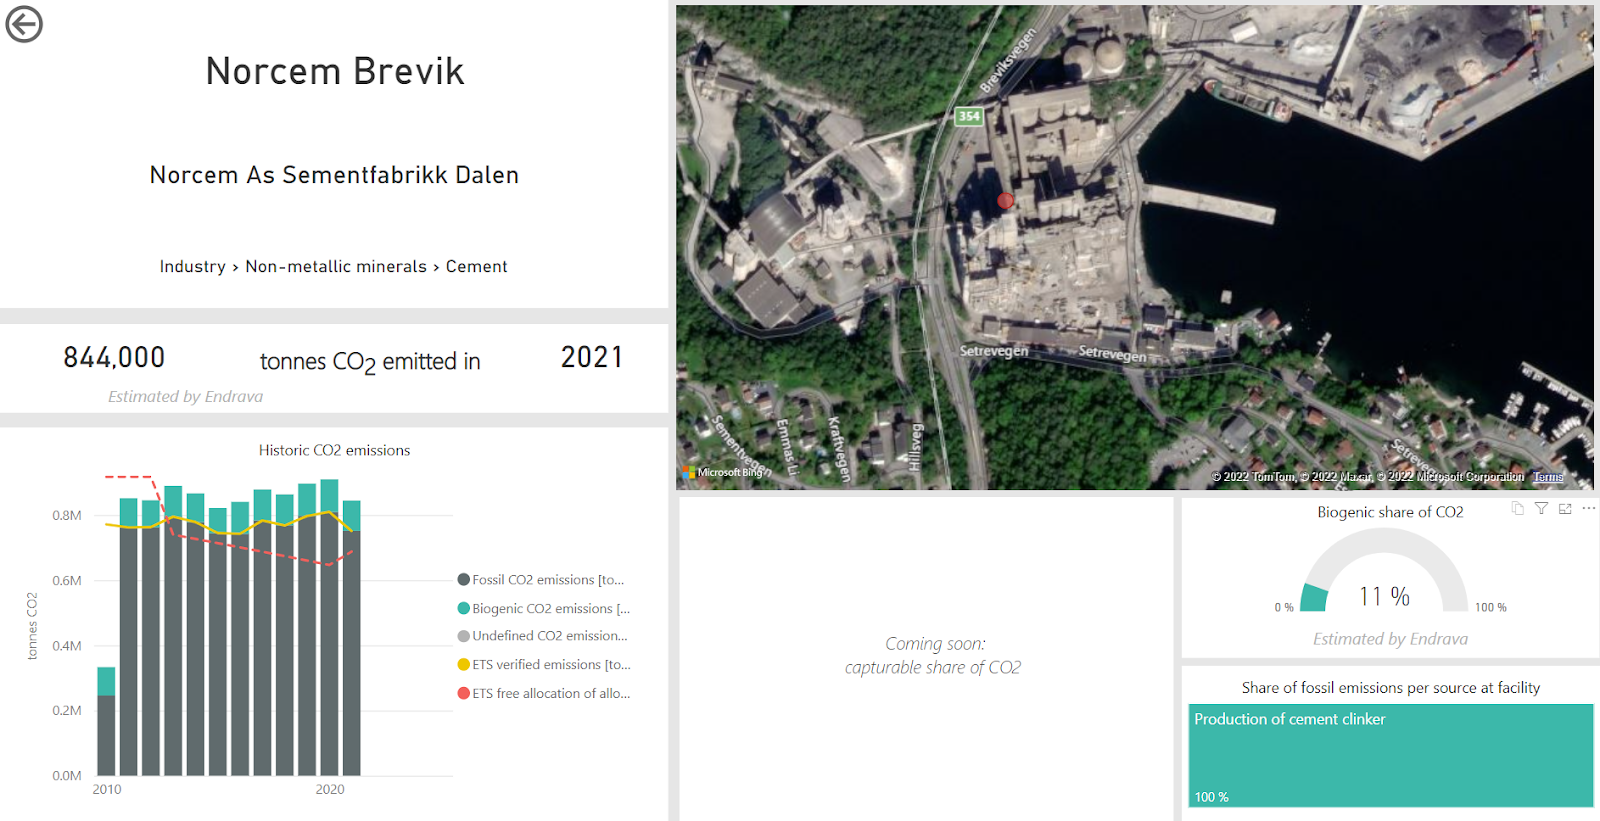Click the Microsoft Bing logo on the map
The height and width of the screenshot is (821, 1600).
[723, 472]
